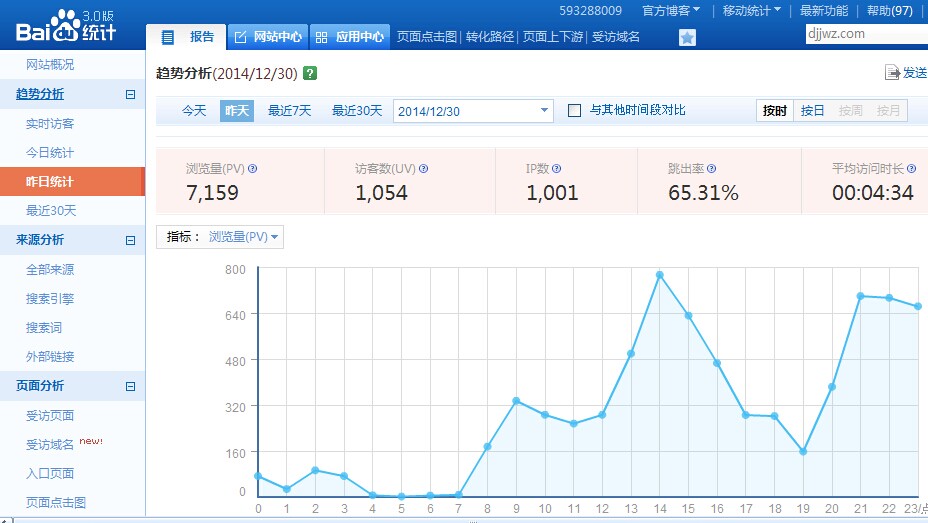Open 受访域名 in the sidebar
This screenshot has width=928, height=523.
(x=50, y=445)
